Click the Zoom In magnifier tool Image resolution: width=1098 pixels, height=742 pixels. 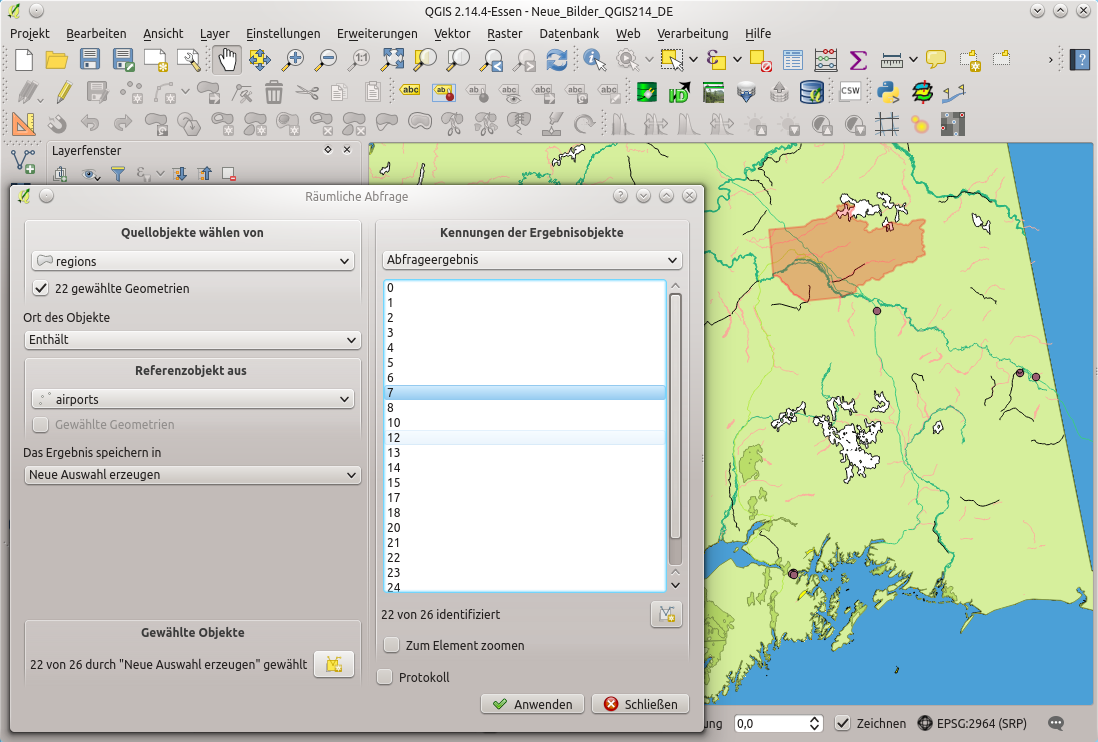[x=292, y=60]
